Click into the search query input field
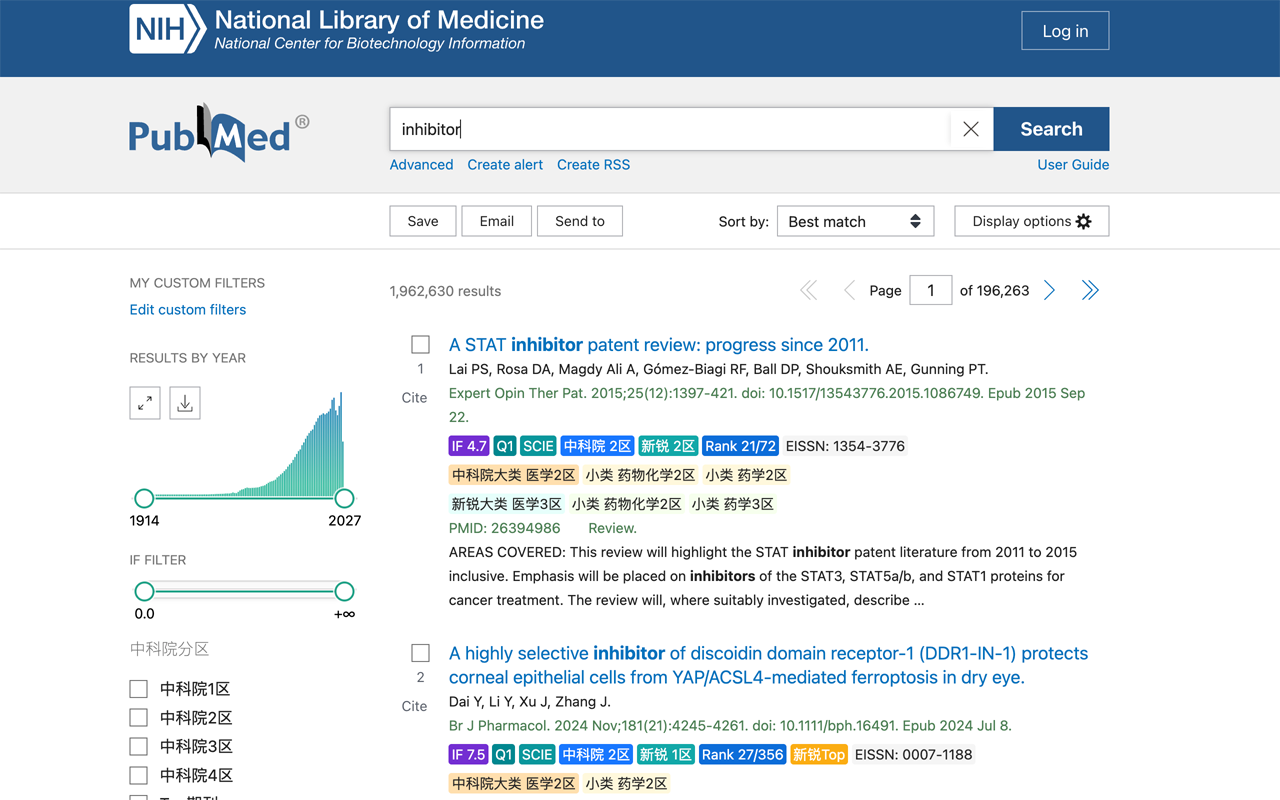The image size is (1280, 800). (670, 129)
